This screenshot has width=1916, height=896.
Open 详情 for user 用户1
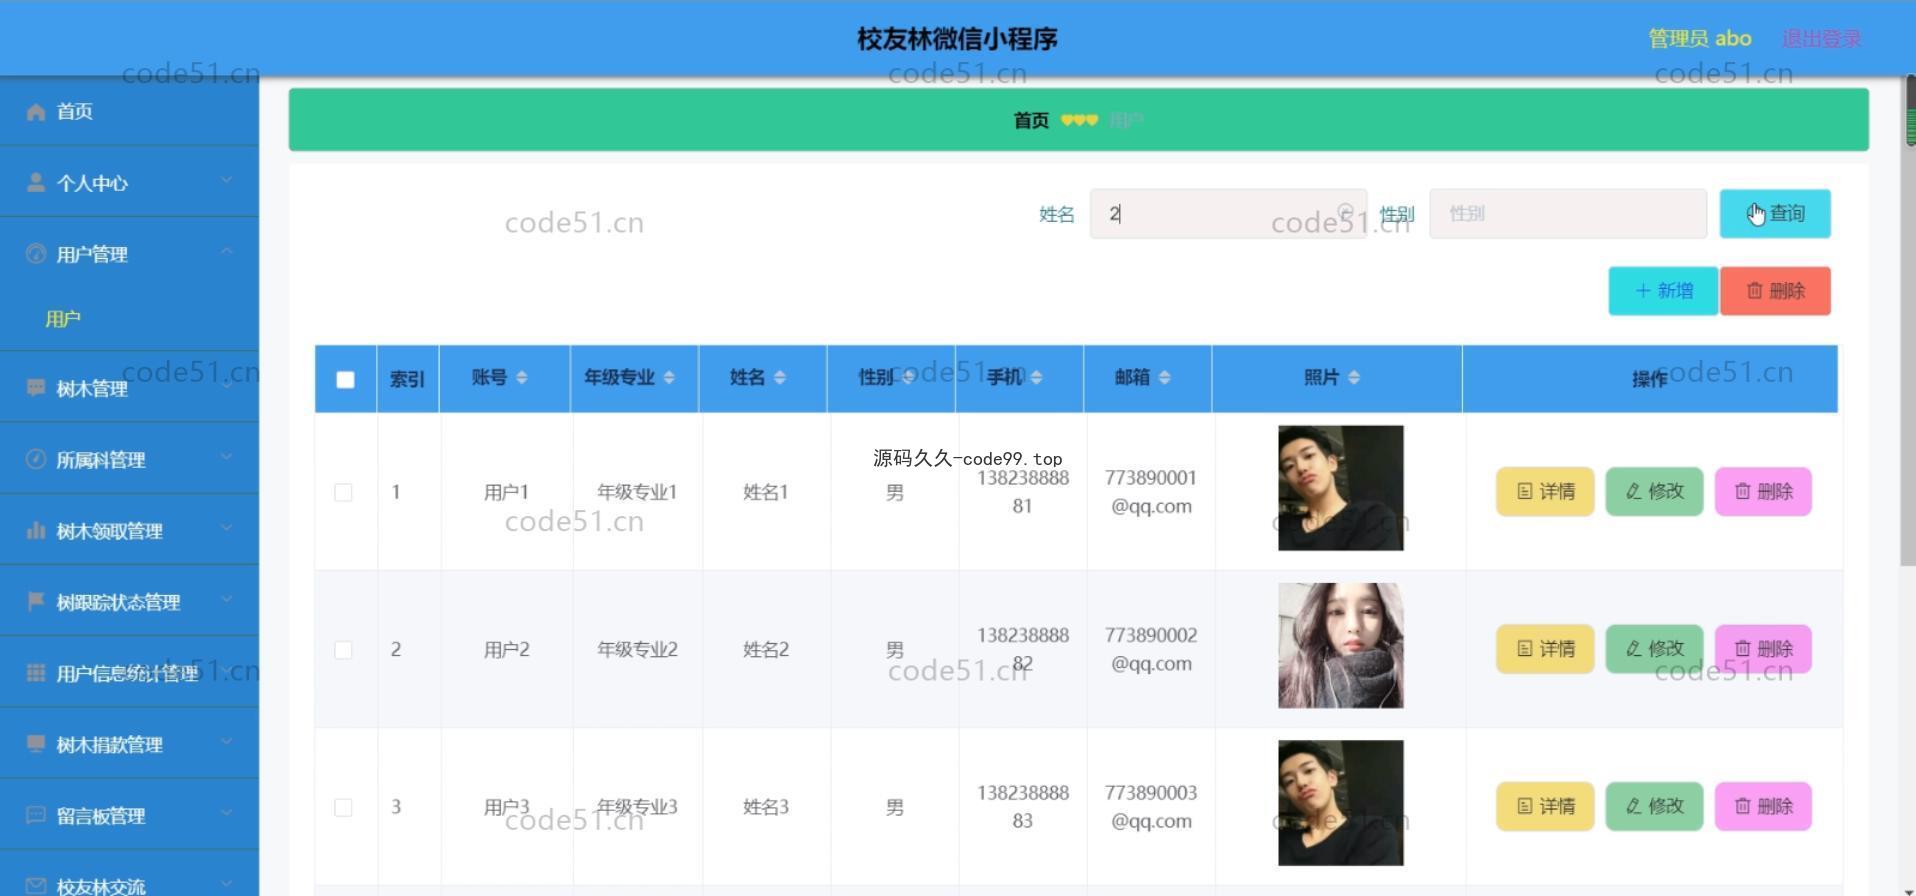coord(1545,492)
